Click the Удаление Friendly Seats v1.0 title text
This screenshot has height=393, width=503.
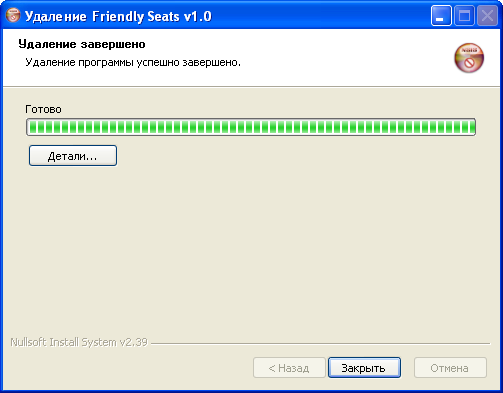pyautogui.click(x=118, y=16)
